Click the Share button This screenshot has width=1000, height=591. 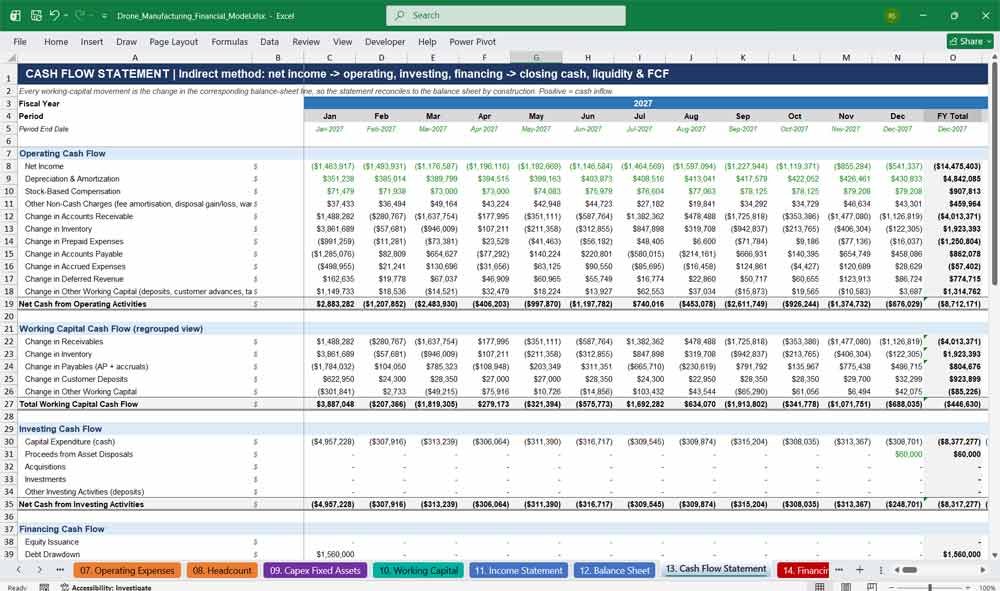pos(970,41)
